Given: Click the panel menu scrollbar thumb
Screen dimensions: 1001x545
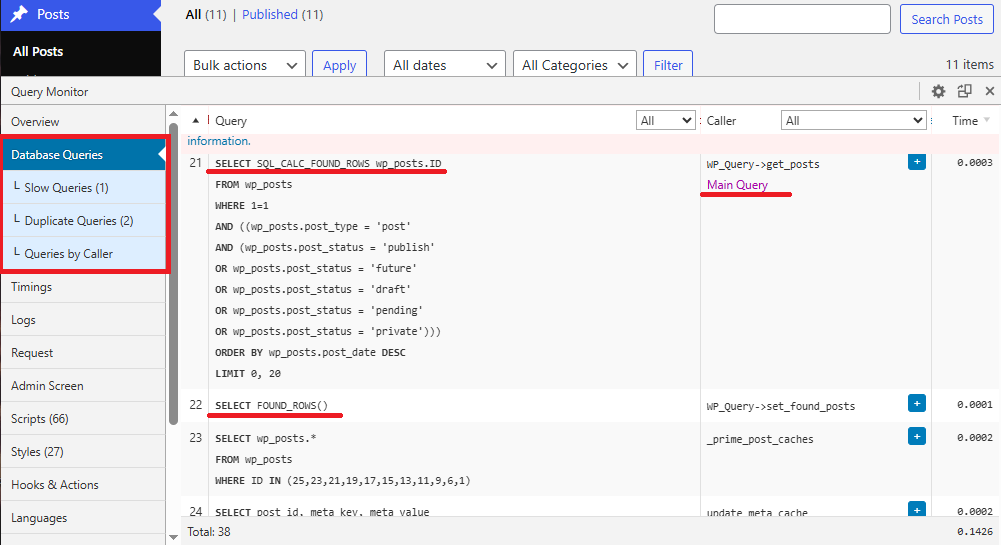Looking at the screenshot, I should [174, 273].
